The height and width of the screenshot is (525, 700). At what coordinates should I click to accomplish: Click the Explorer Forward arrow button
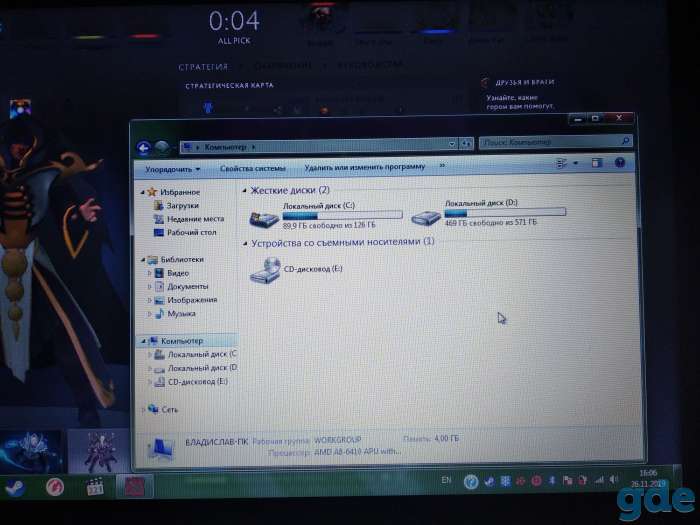(162, 147)
